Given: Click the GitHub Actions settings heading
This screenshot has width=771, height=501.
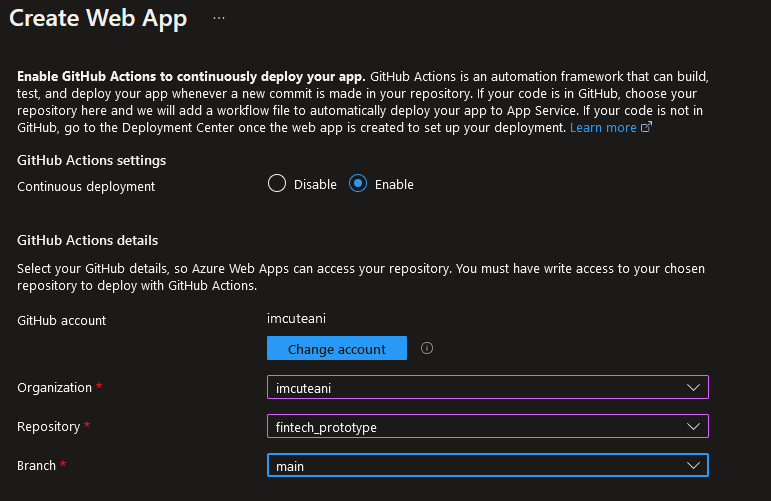Looking at the screenshot, I should tap(91, 160).
